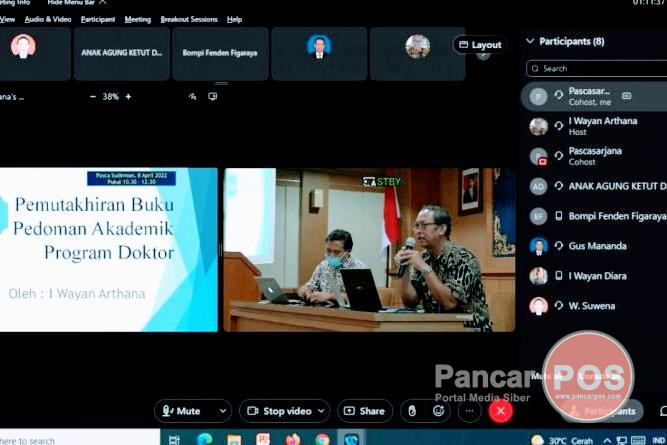Expand video options arrow beside Stop video
The image size is (667, 445).
(320, 411)
